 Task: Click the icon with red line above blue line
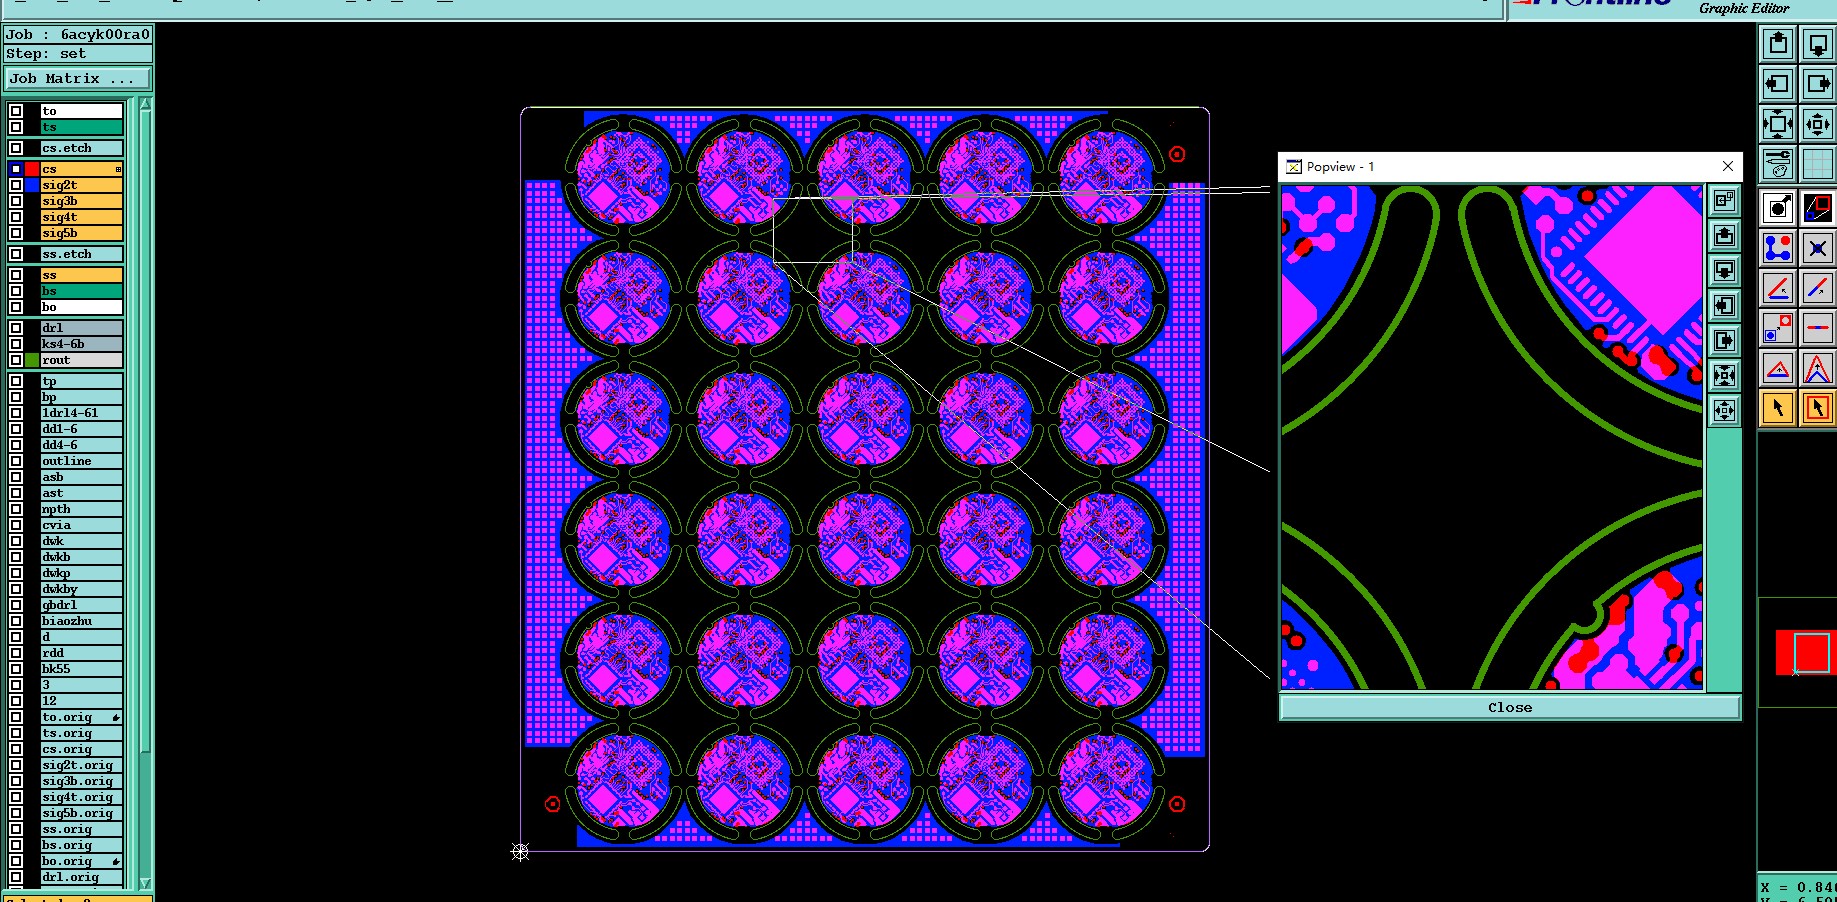(x=1778, y=288)
